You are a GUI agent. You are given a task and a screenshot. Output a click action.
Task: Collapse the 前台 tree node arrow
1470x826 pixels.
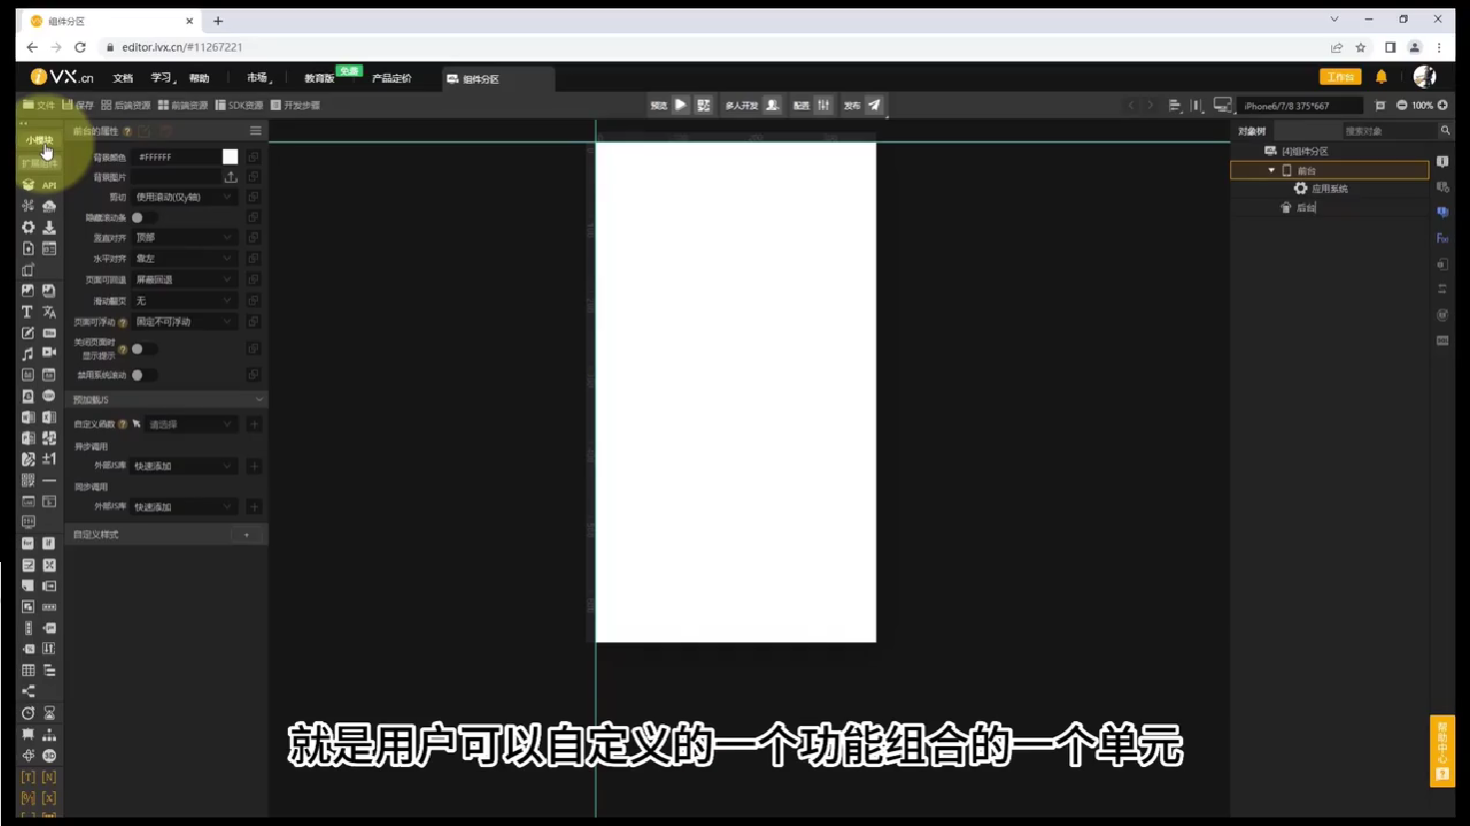pos(1271,170)
